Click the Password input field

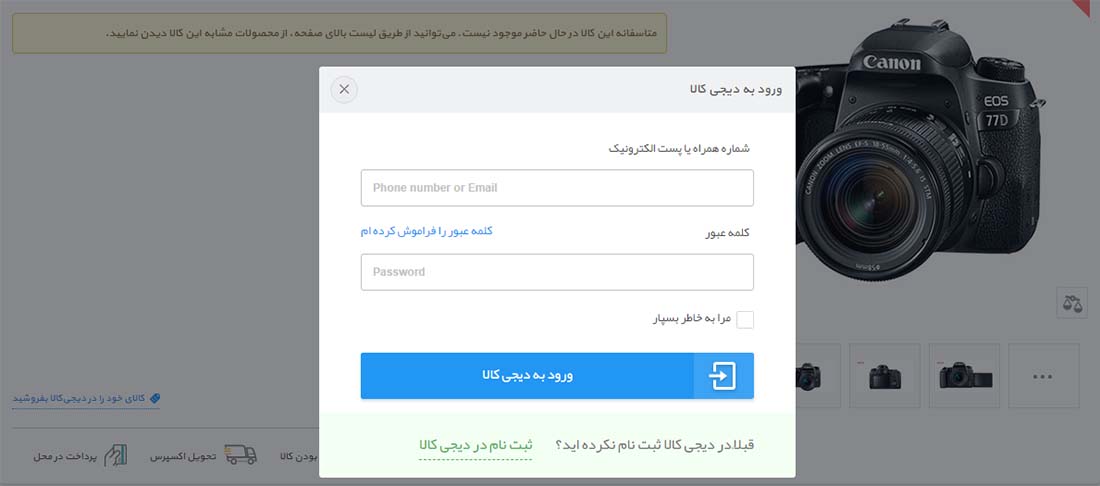557,272
